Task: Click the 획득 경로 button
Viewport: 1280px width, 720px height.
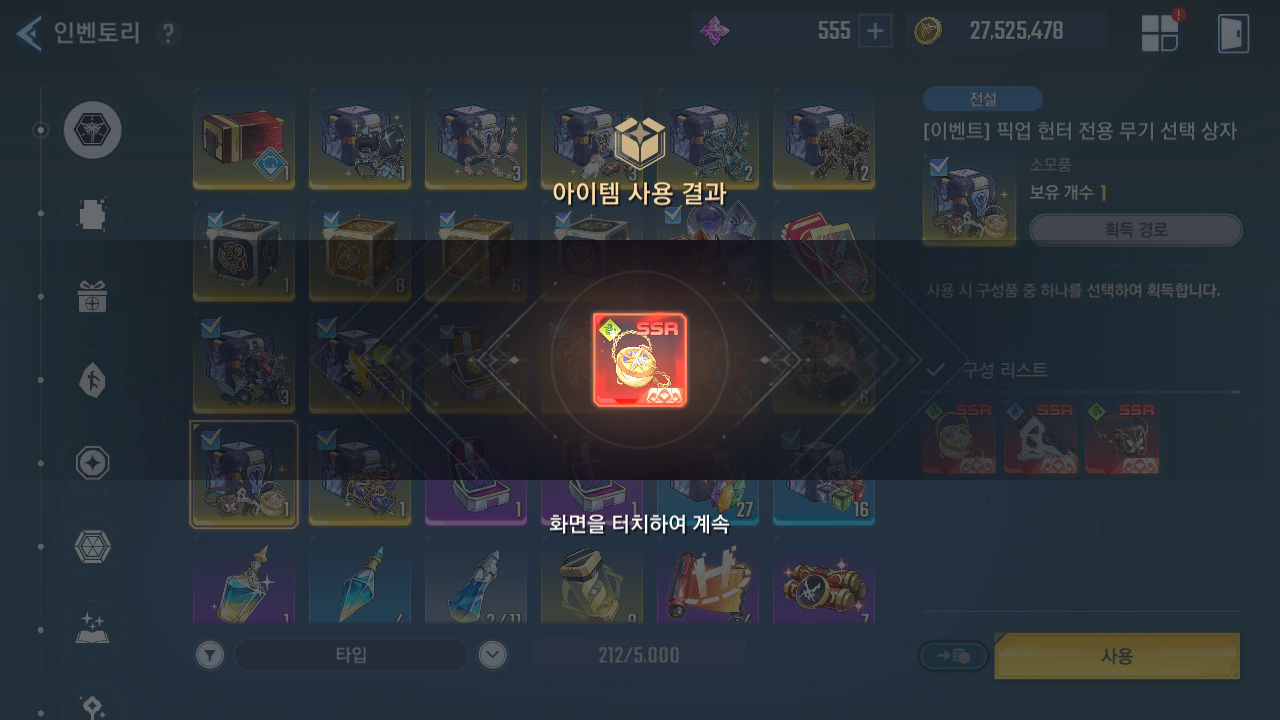Action: pyautogui.click(x=1136, y=230)
